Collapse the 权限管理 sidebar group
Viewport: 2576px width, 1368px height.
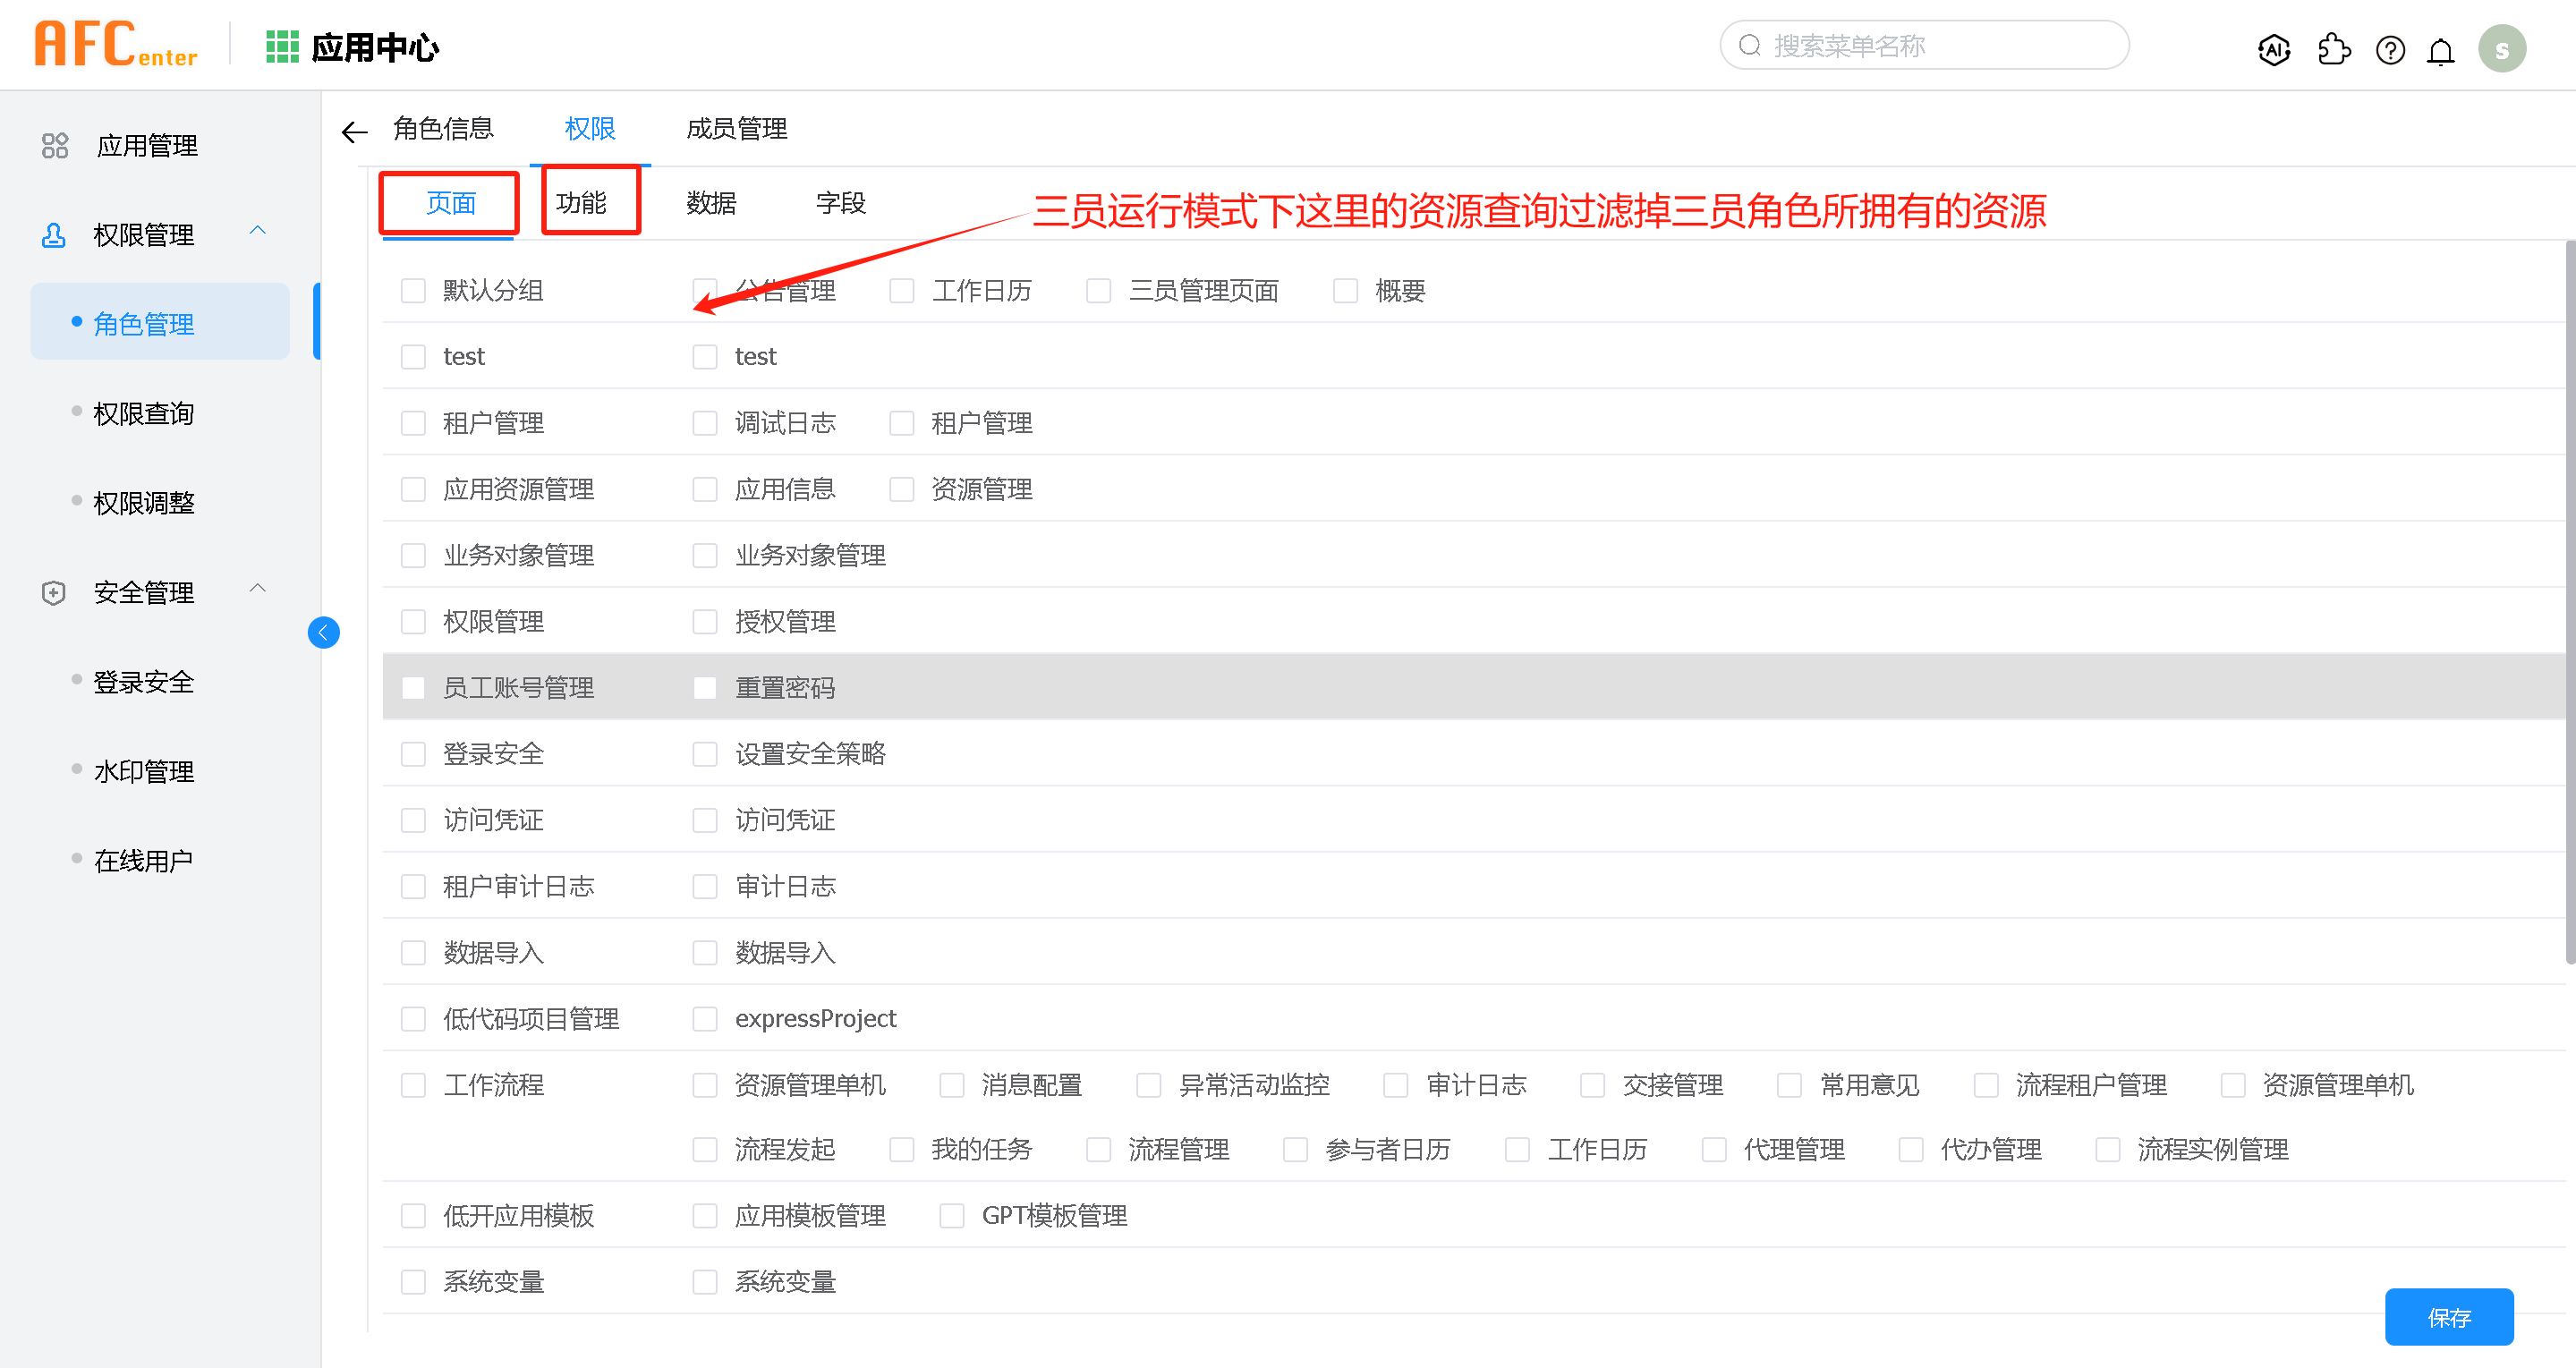point(257,231)
